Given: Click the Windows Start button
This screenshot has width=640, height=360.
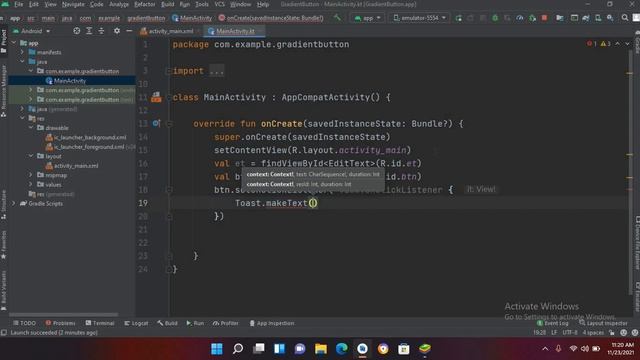Looking at the screenshot, I should [217, 349].
